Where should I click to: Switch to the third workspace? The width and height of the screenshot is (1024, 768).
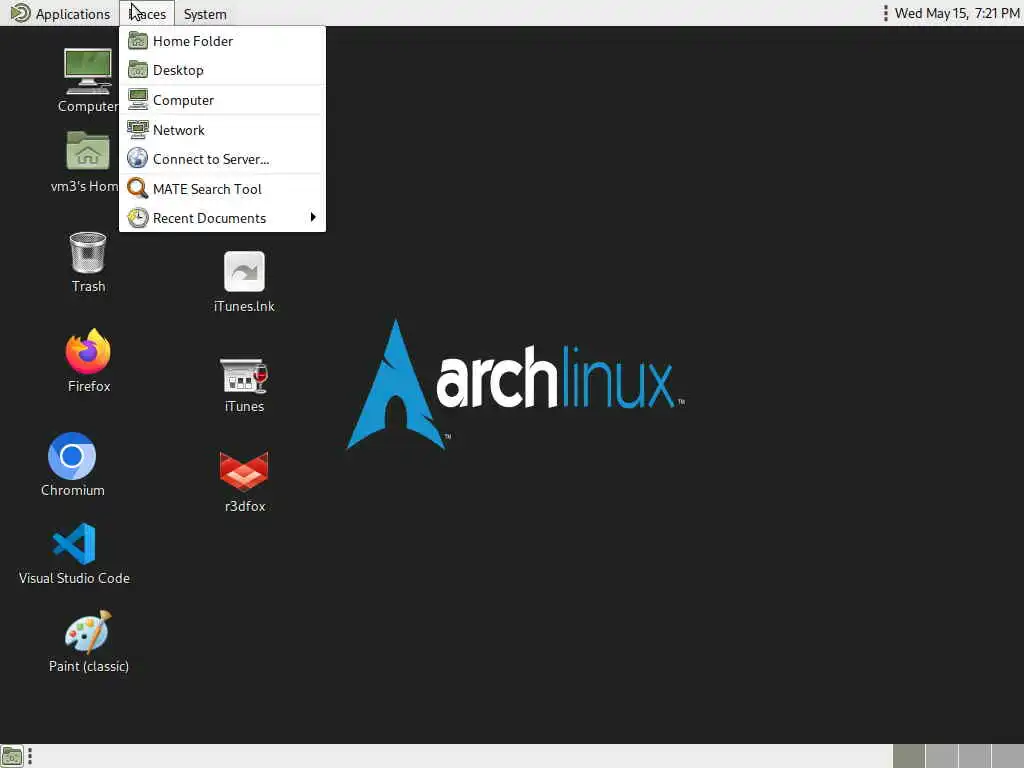[x=975, y=756]
